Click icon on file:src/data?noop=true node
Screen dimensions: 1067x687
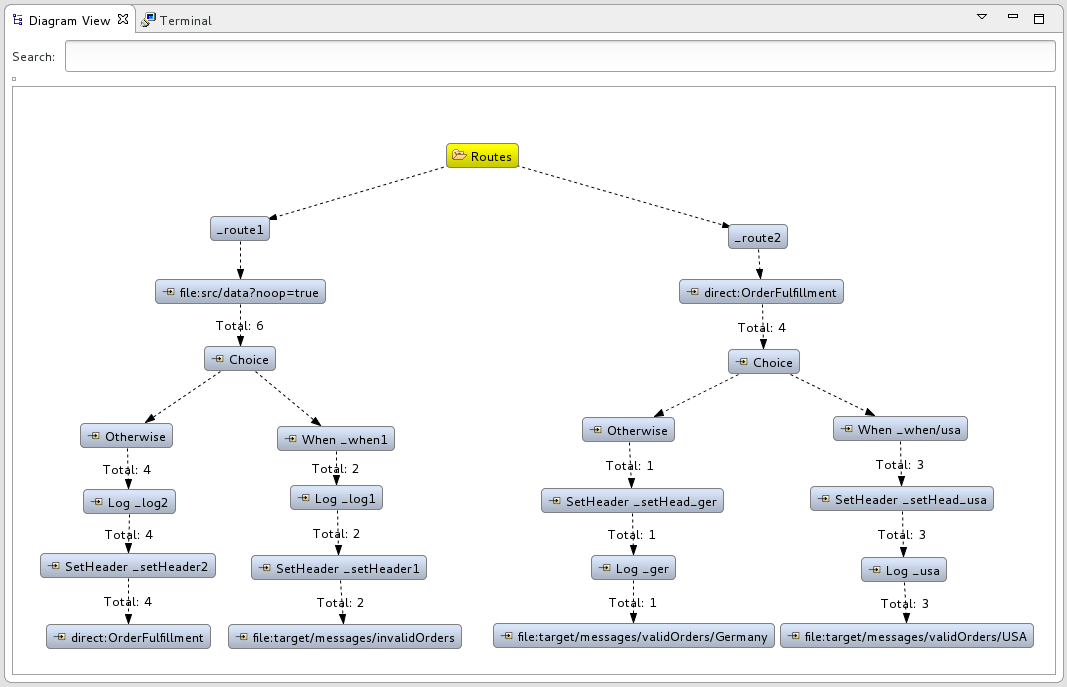(168, 292)
